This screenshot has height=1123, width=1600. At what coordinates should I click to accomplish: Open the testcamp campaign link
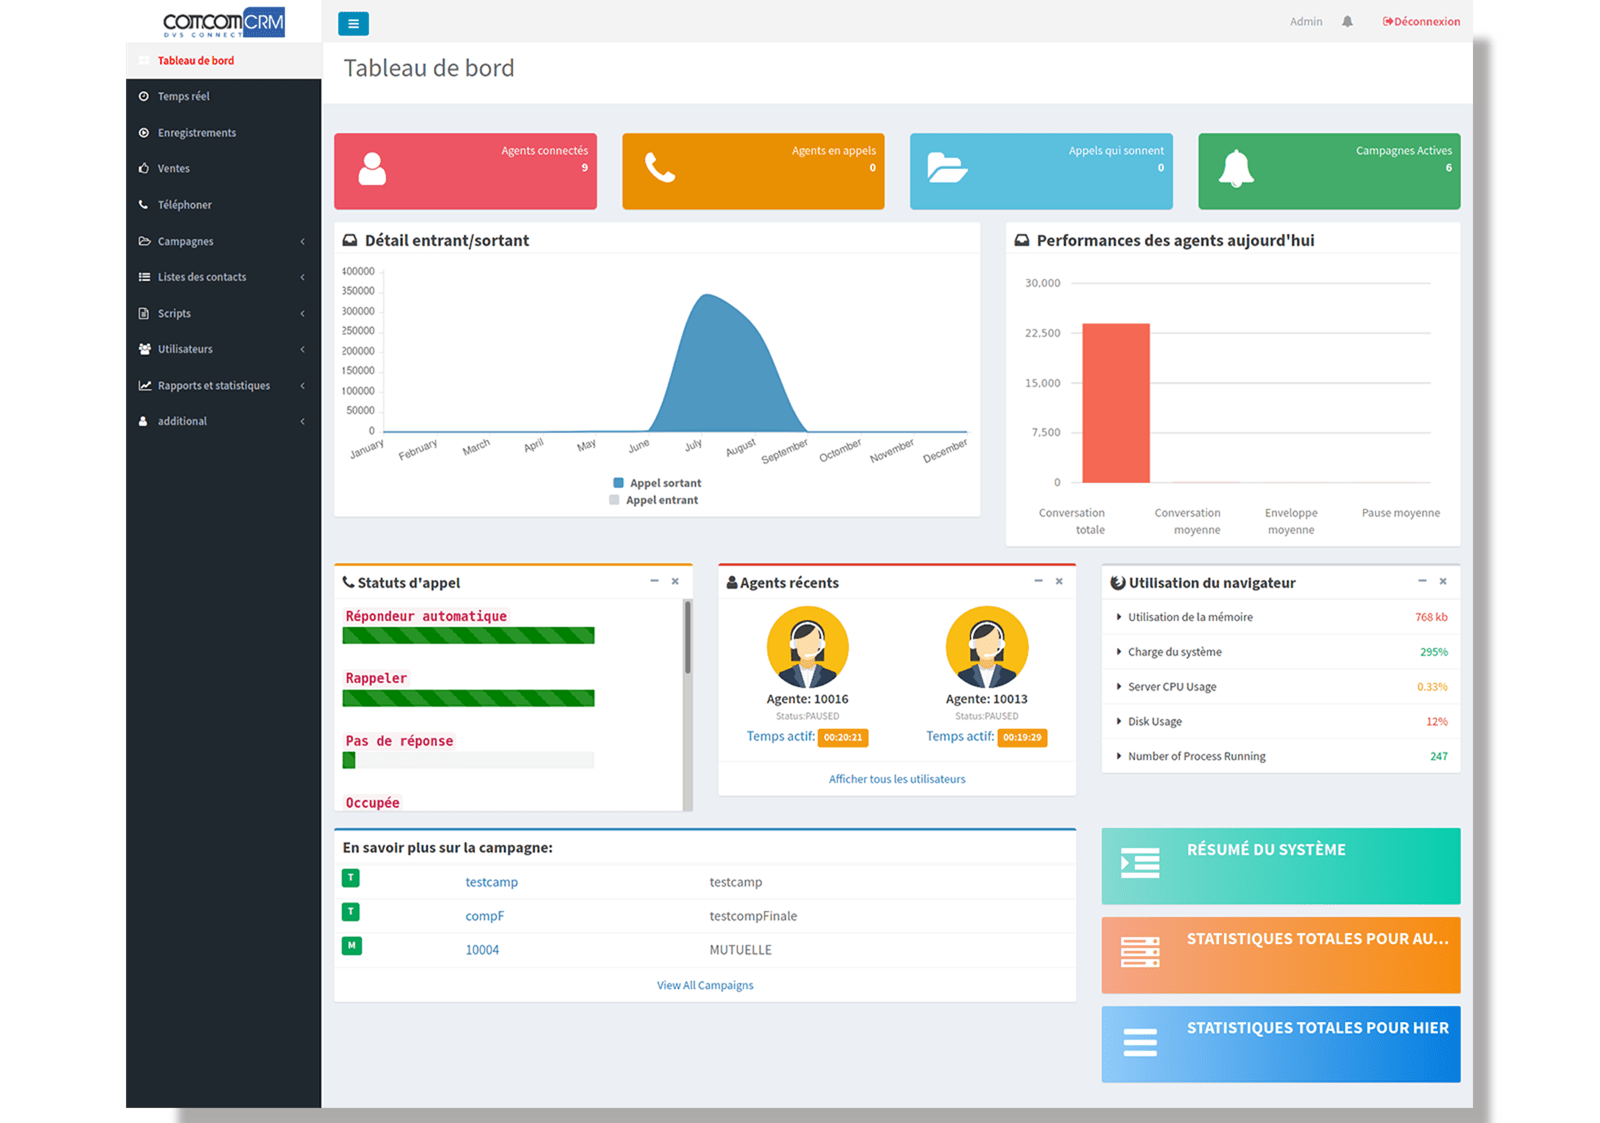491,882
